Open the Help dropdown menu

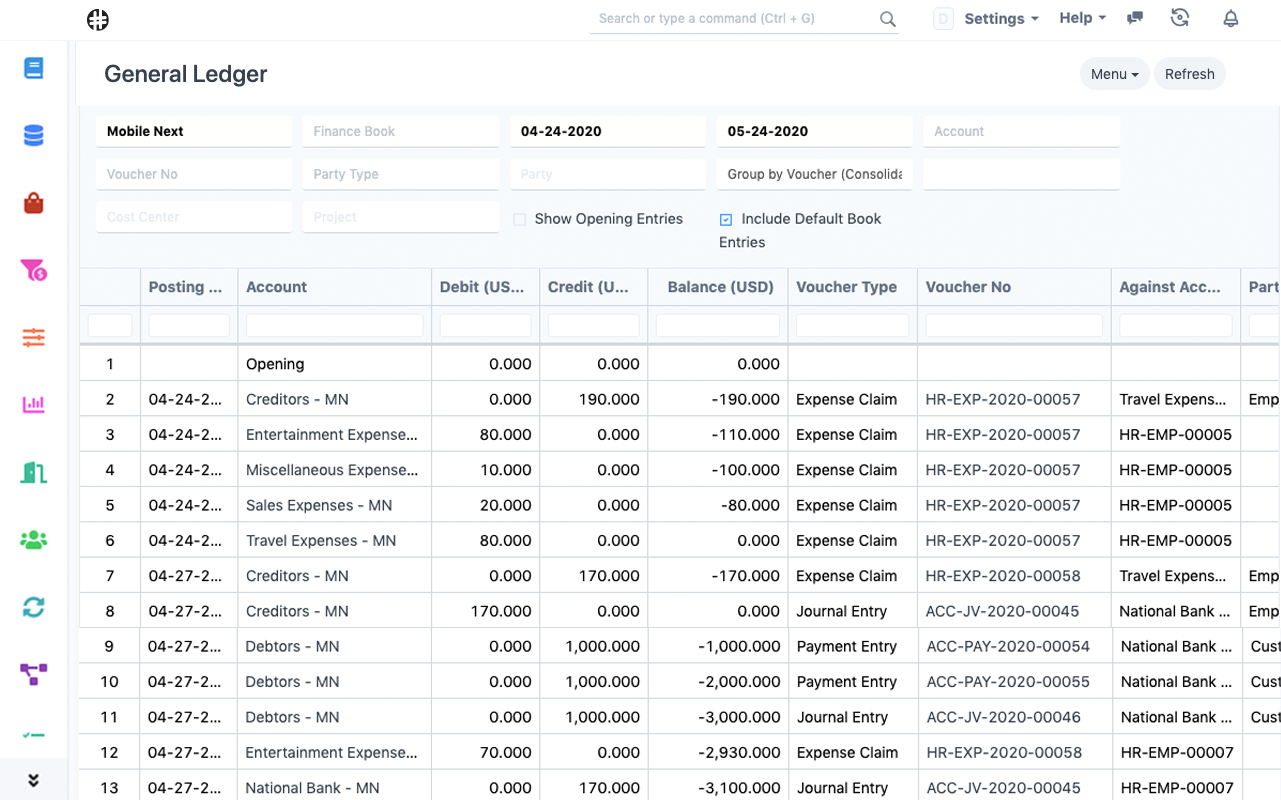click(1082, 18)
